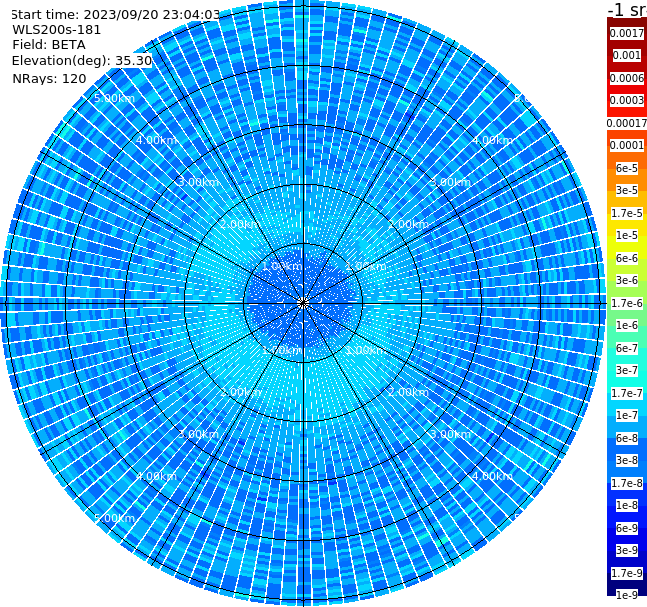
Task: Click the 6e-8 colorbar label
Action: click(627, 438)
